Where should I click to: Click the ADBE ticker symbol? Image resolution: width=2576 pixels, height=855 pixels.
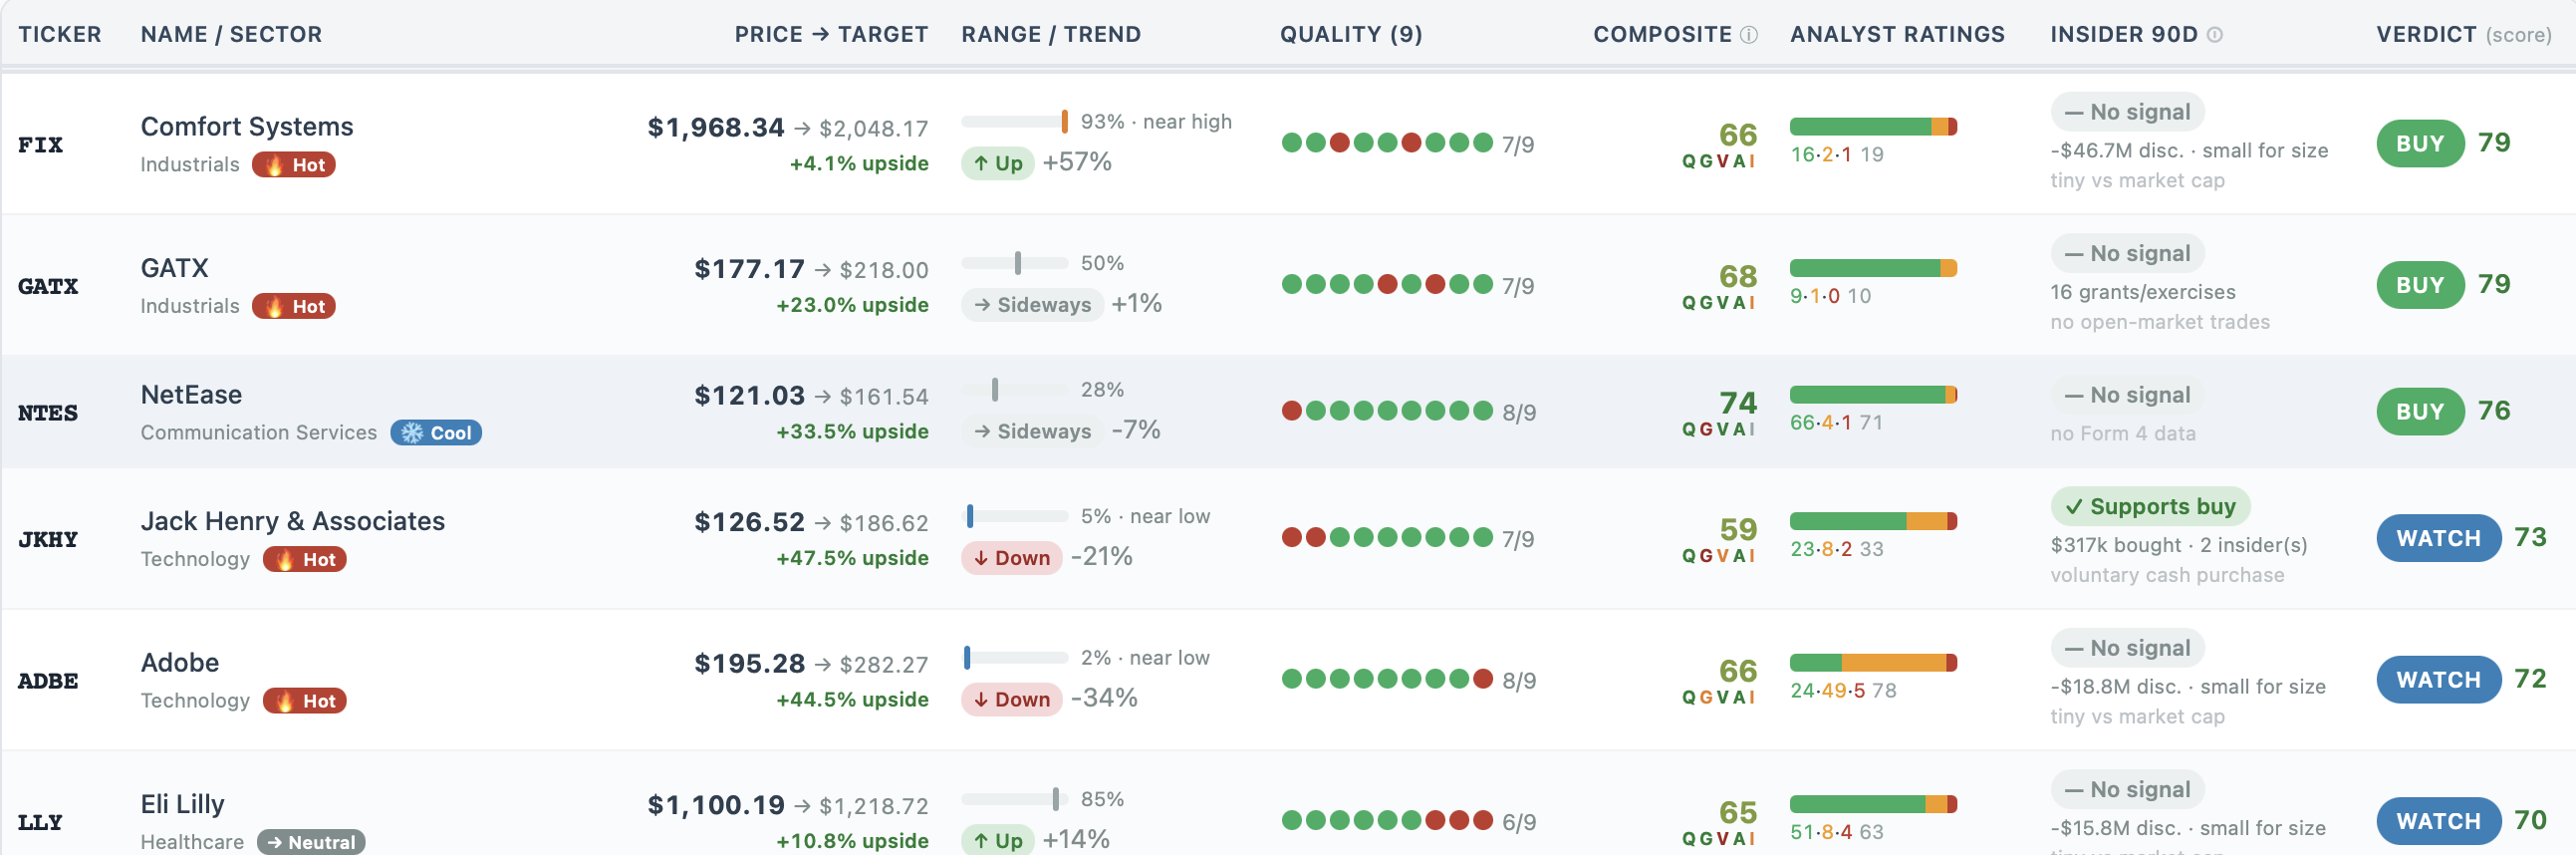point(48,681)
